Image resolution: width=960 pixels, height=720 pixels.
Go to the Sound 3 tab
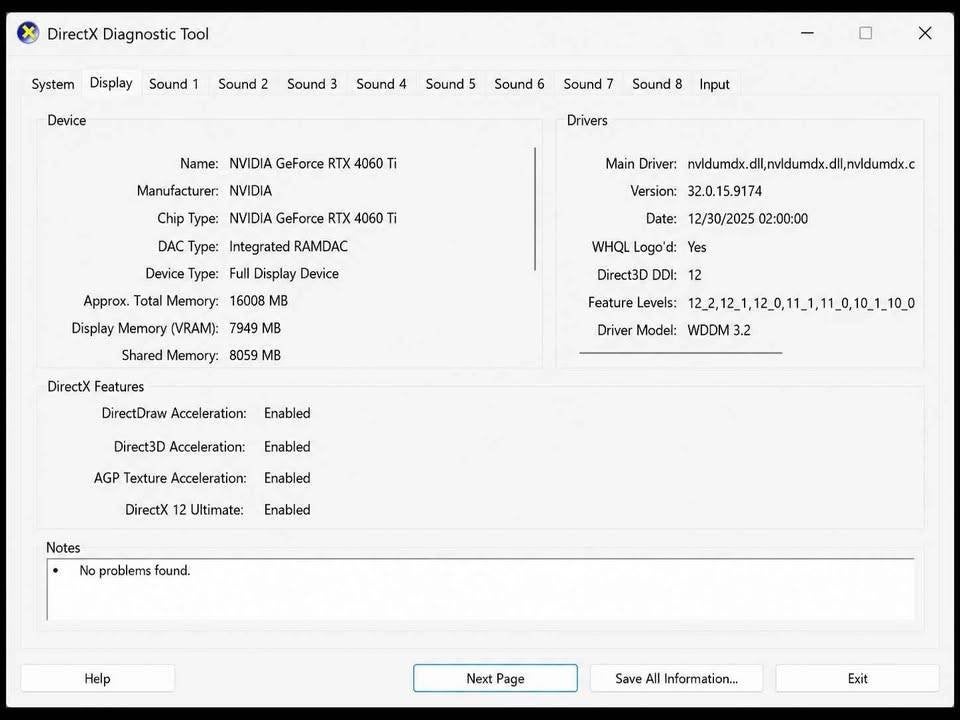tap(312, 84)
